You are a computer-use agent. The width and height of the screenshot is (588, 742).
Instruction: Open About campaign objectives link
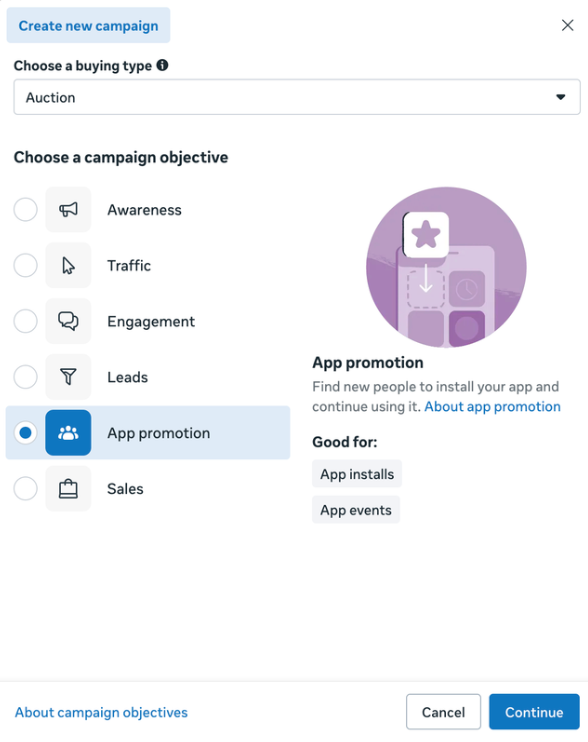pyautogui.click(x=101, y=712)
